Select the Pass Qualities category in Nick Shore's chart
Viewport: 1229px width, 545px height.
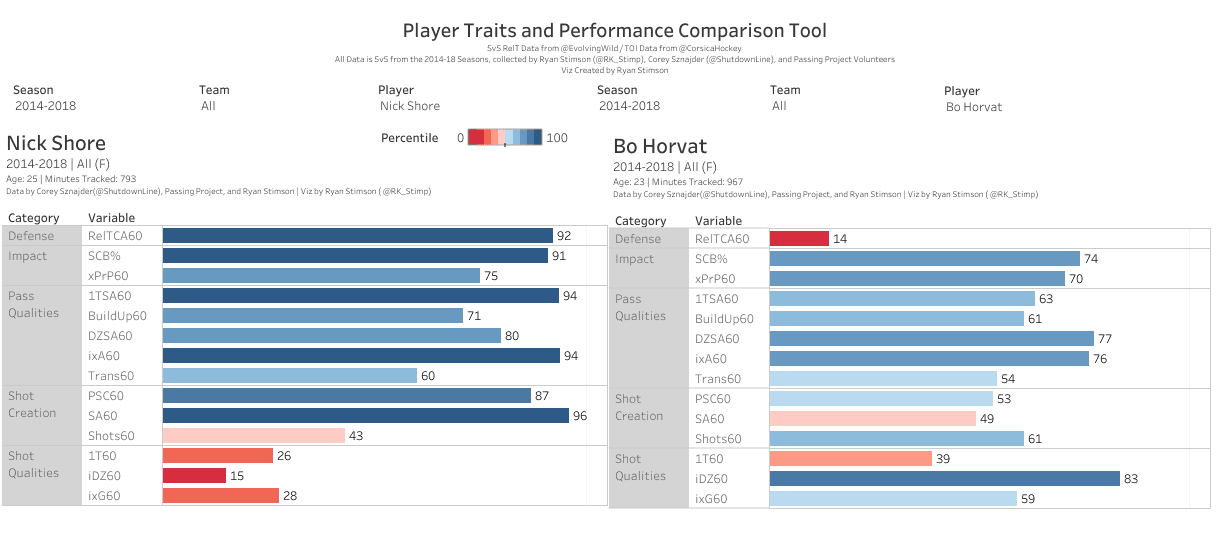pyautogui.click(x=34, y=304)
